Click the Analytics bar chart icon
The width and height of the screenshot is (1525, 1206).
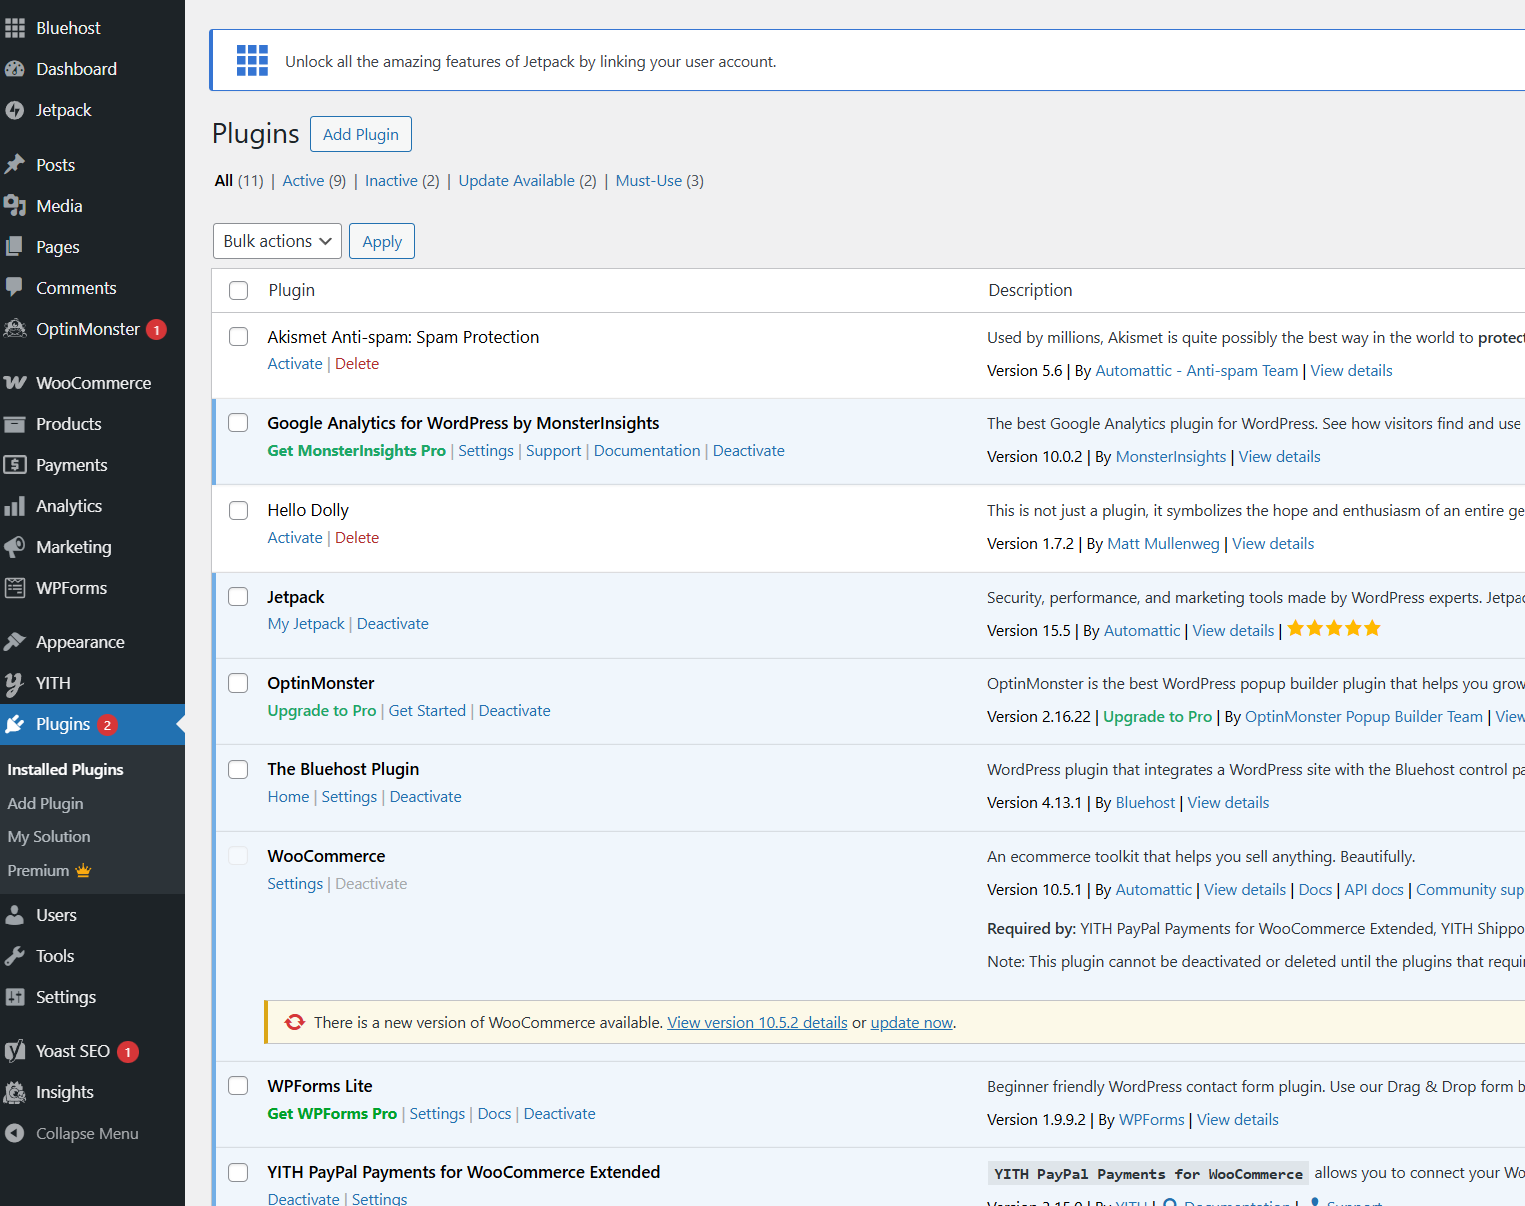pos(15,506)
